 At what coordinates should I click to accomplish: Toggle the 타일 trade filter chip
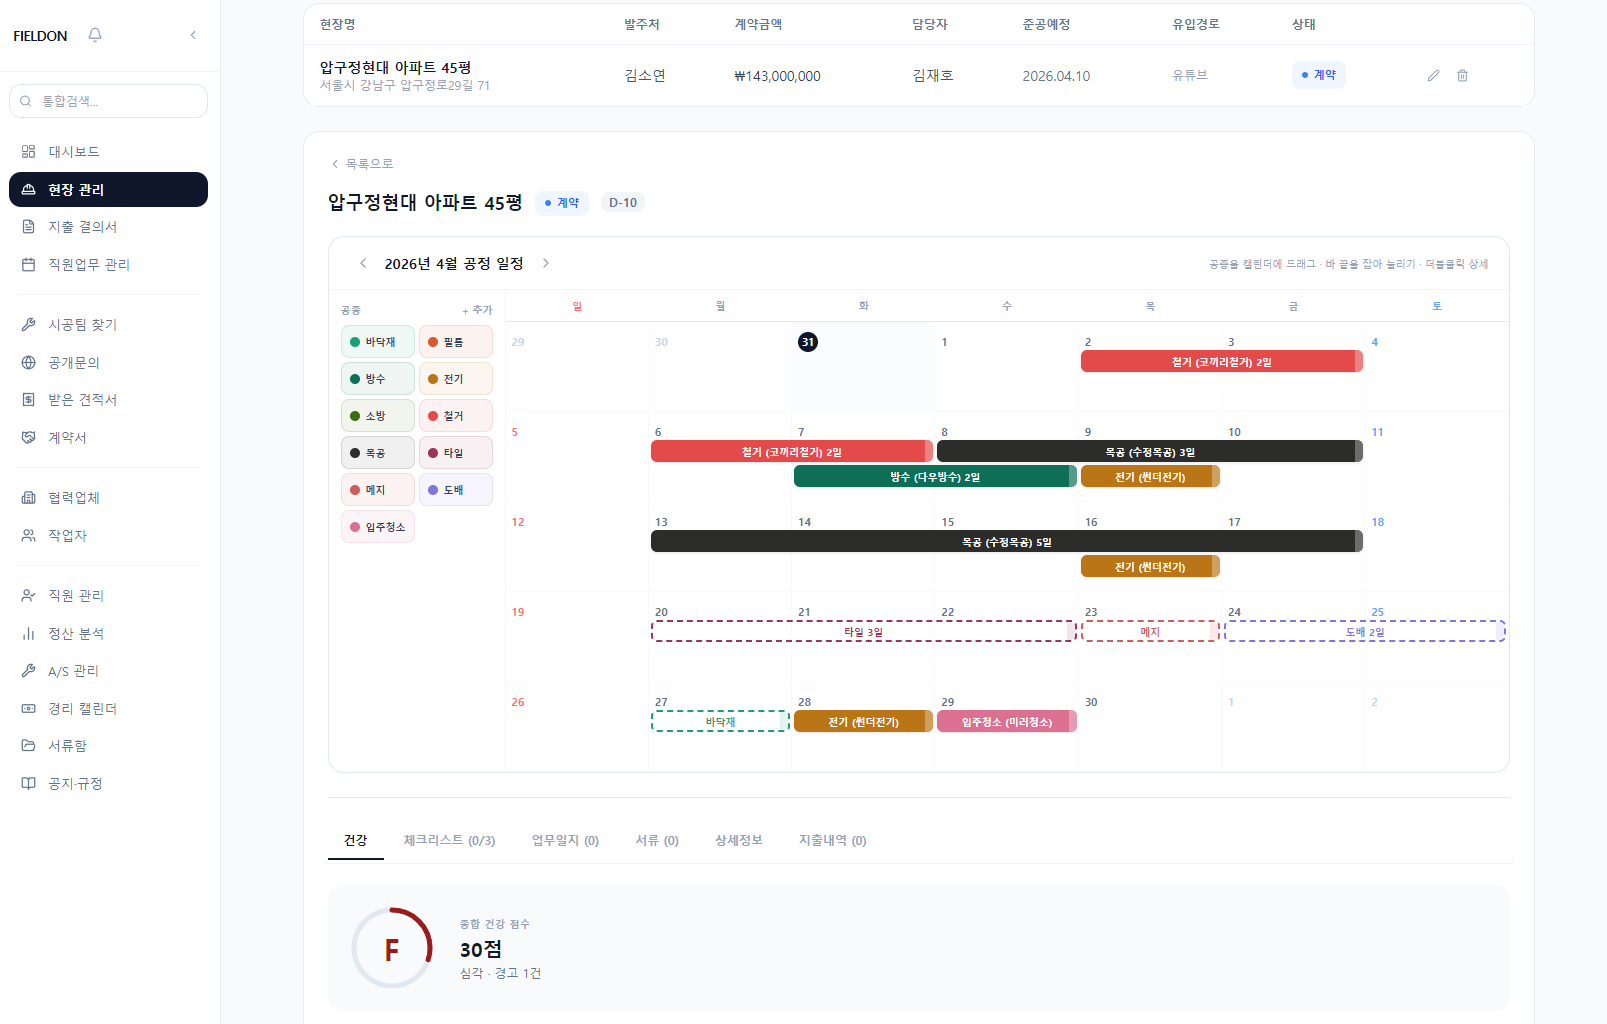pyautogui.click(x=455, y=452)
